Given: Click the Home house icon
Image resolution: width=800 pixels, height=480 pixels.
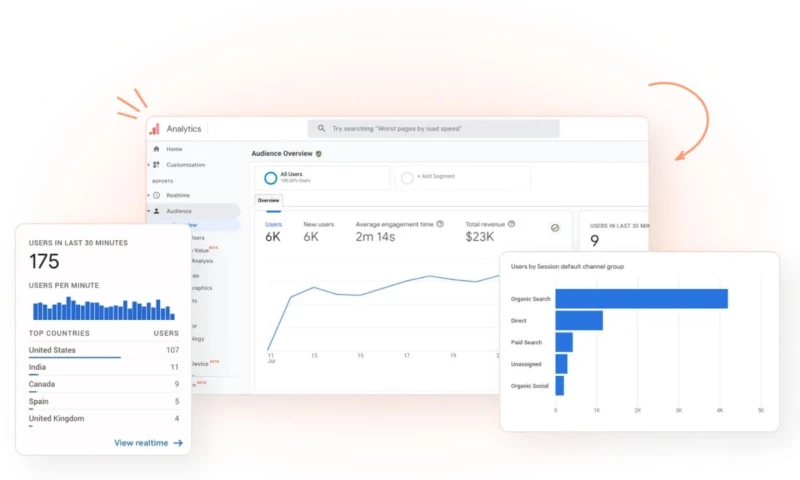Looking at the screenshot, I should point(156,149).
